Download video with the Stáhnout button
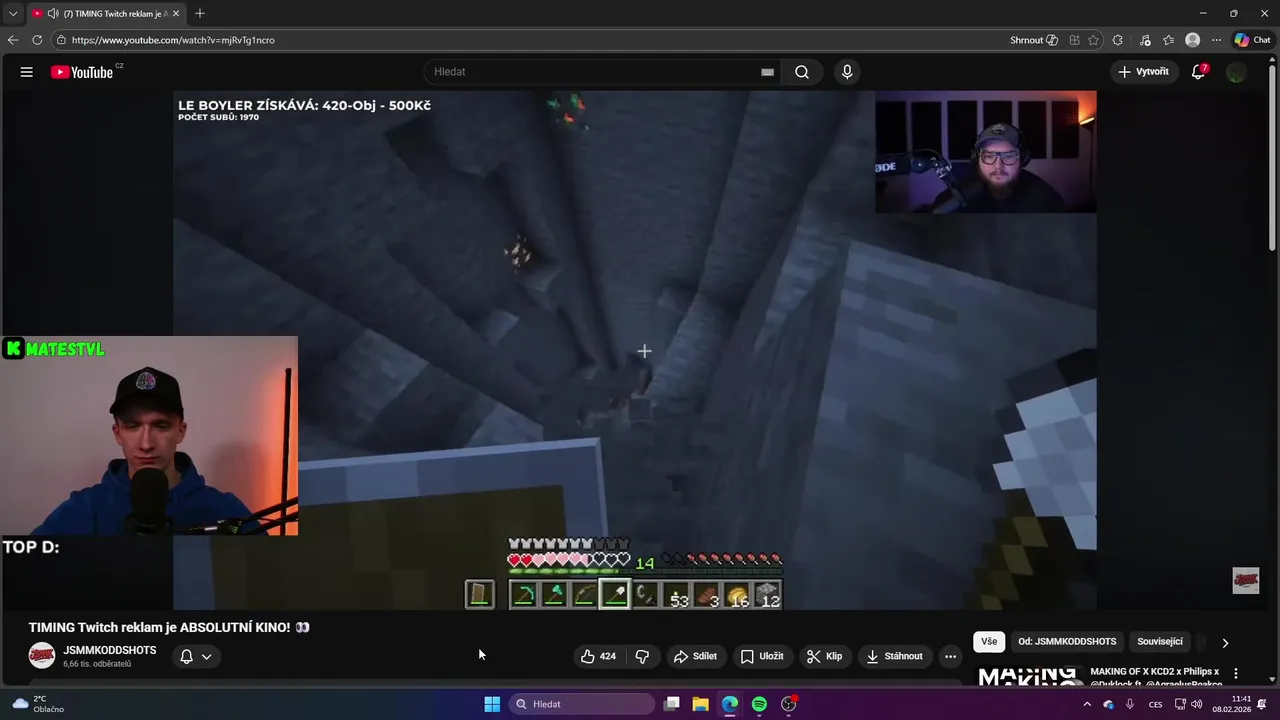Screen dimensions: 1280x720 (x=894, y=656)
